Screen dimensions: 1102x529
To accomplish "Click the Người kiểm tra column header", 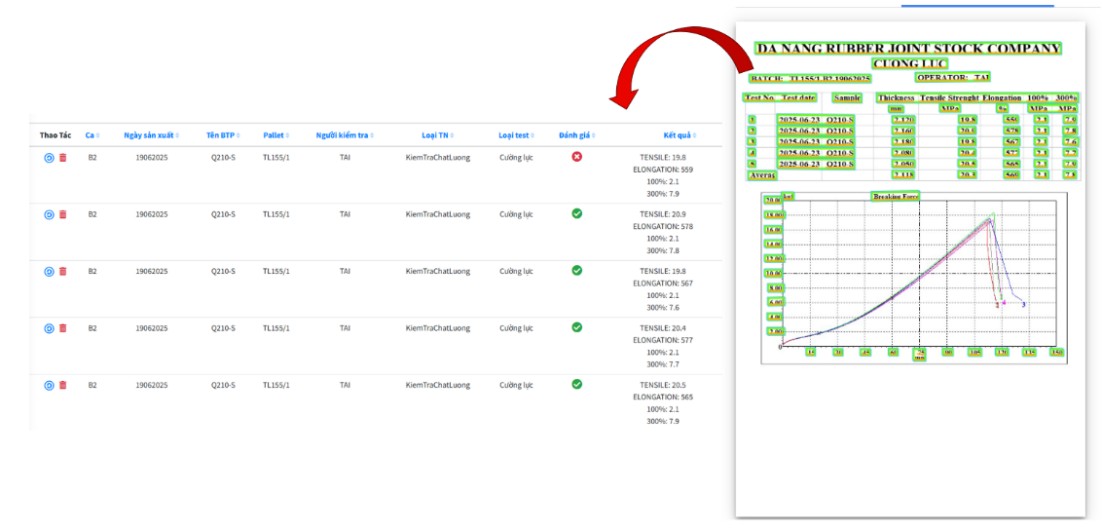I will click(343, 135).
